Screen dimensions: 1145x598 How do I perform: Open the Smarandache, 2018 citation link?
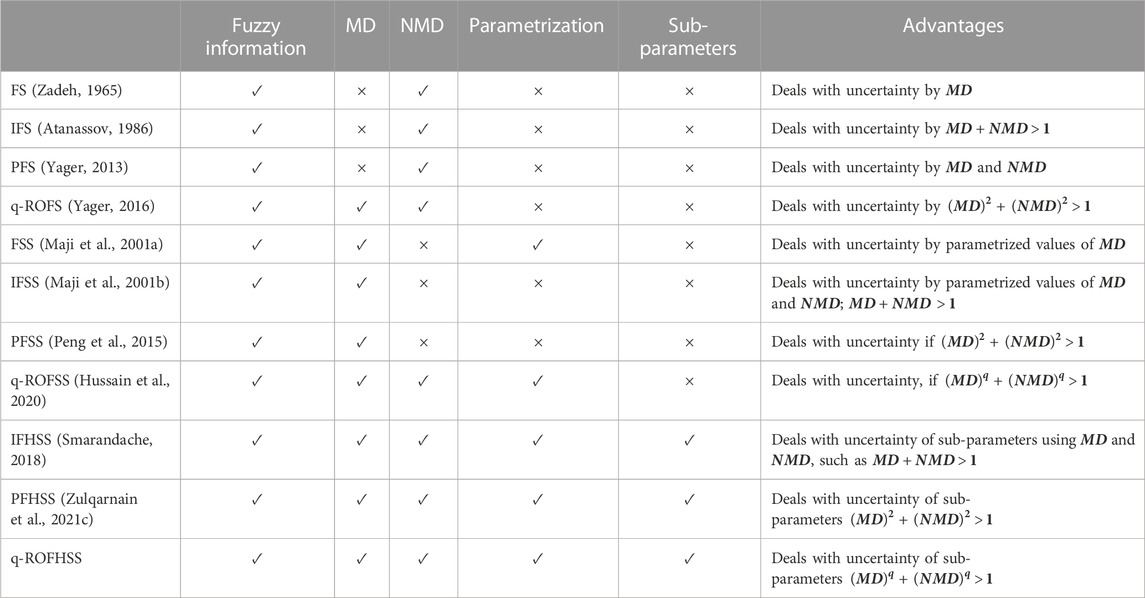coord(82,450)
